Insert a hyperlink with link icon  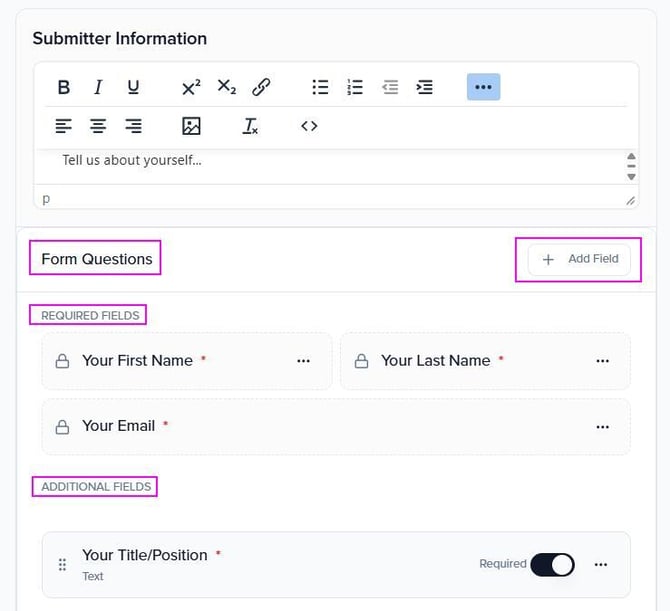tap(261, 87)
